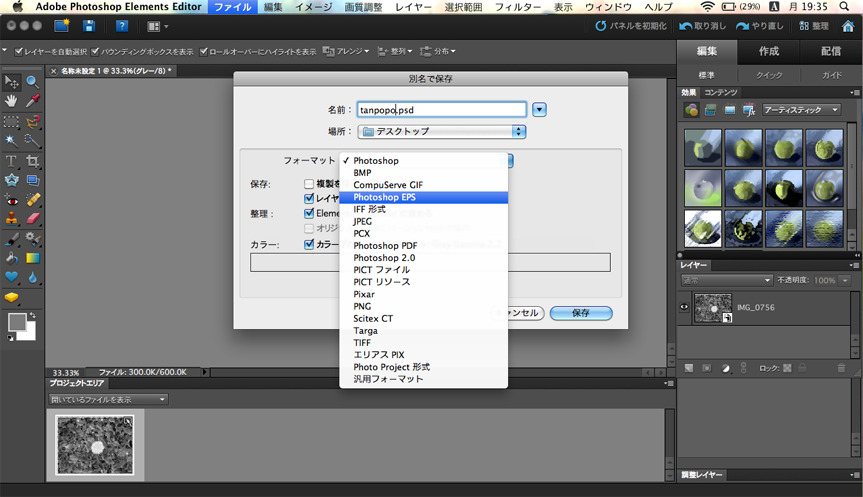Choose the Horizontal Type tool
Image resolution: width=863 pixels, height=497 pixels.
click(x=11, y=161)
